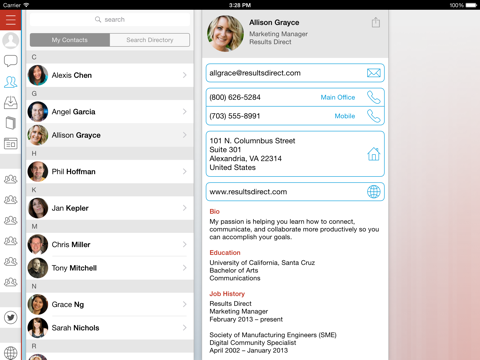Open the profile avatar icon in sidebar
Image resolution: width=480 pixels, height=360 pixels.
(x=10, y=41)
